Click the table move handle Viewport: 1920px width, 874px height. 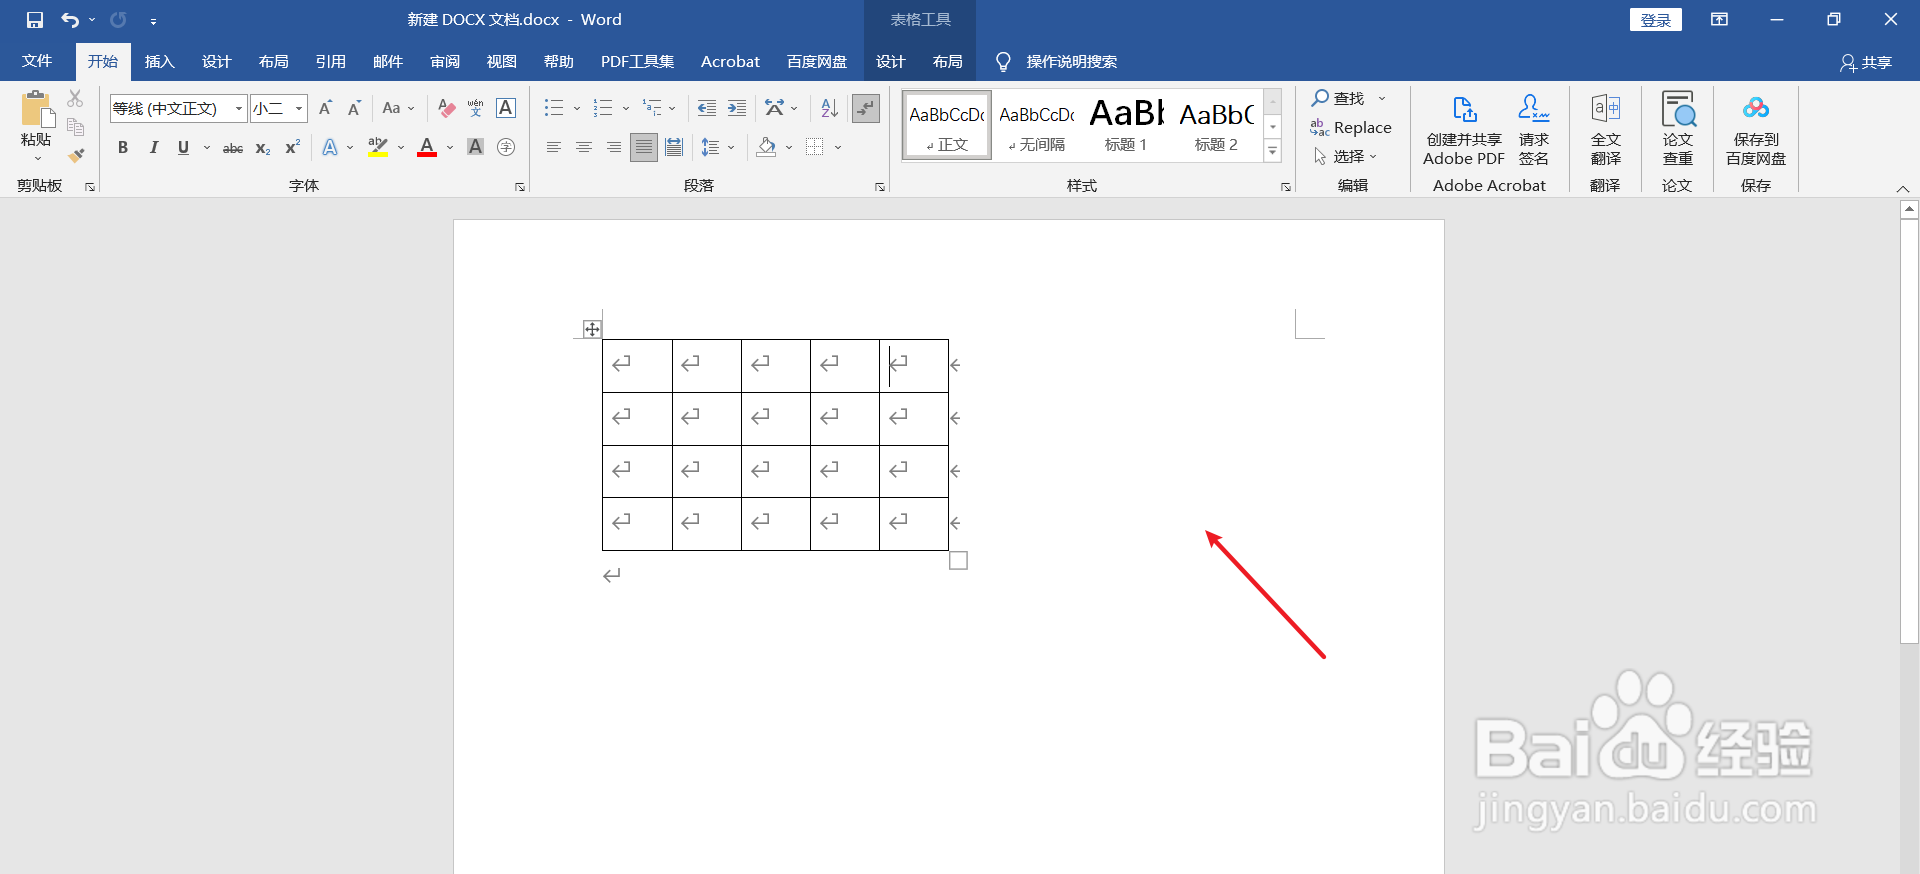coord(592,329)
